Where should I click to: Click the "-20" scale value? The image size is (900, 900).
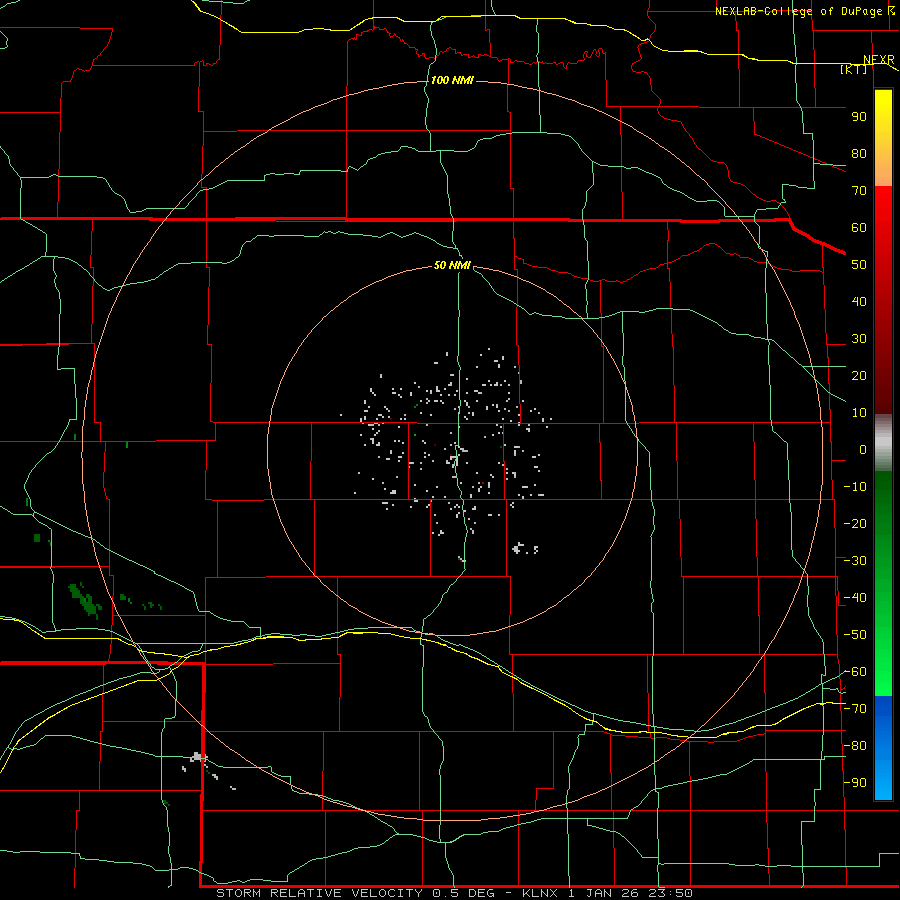coord(855,523)
